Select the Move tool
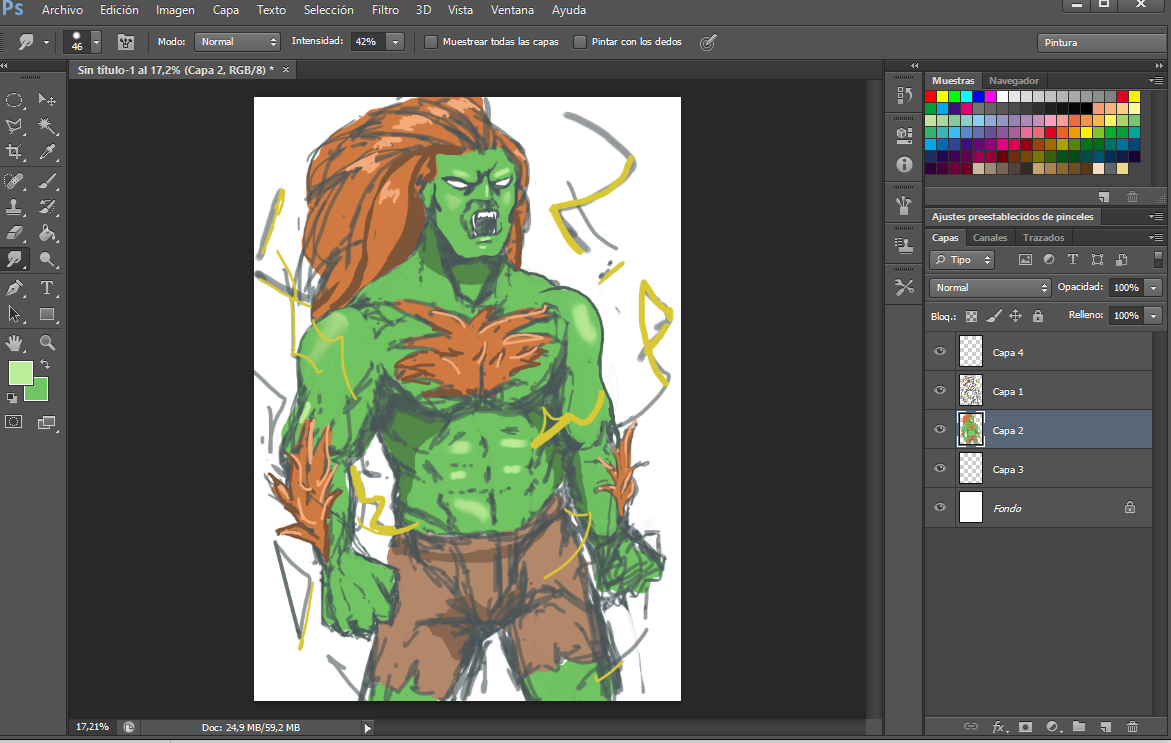This screenshot has width=1171, height=743. pos(47,100)
